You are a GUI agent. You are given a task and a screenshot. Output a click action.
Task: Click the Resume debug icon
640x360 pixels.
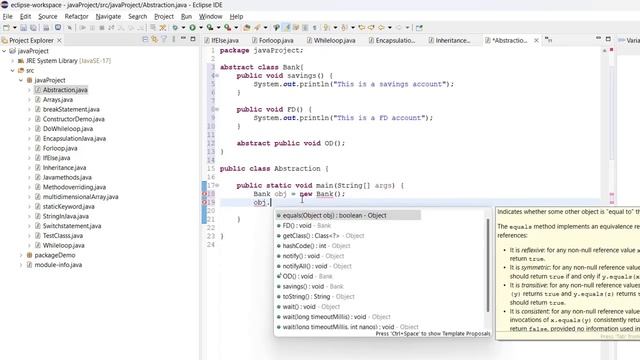pyautogui.click(x=83, y=28)
